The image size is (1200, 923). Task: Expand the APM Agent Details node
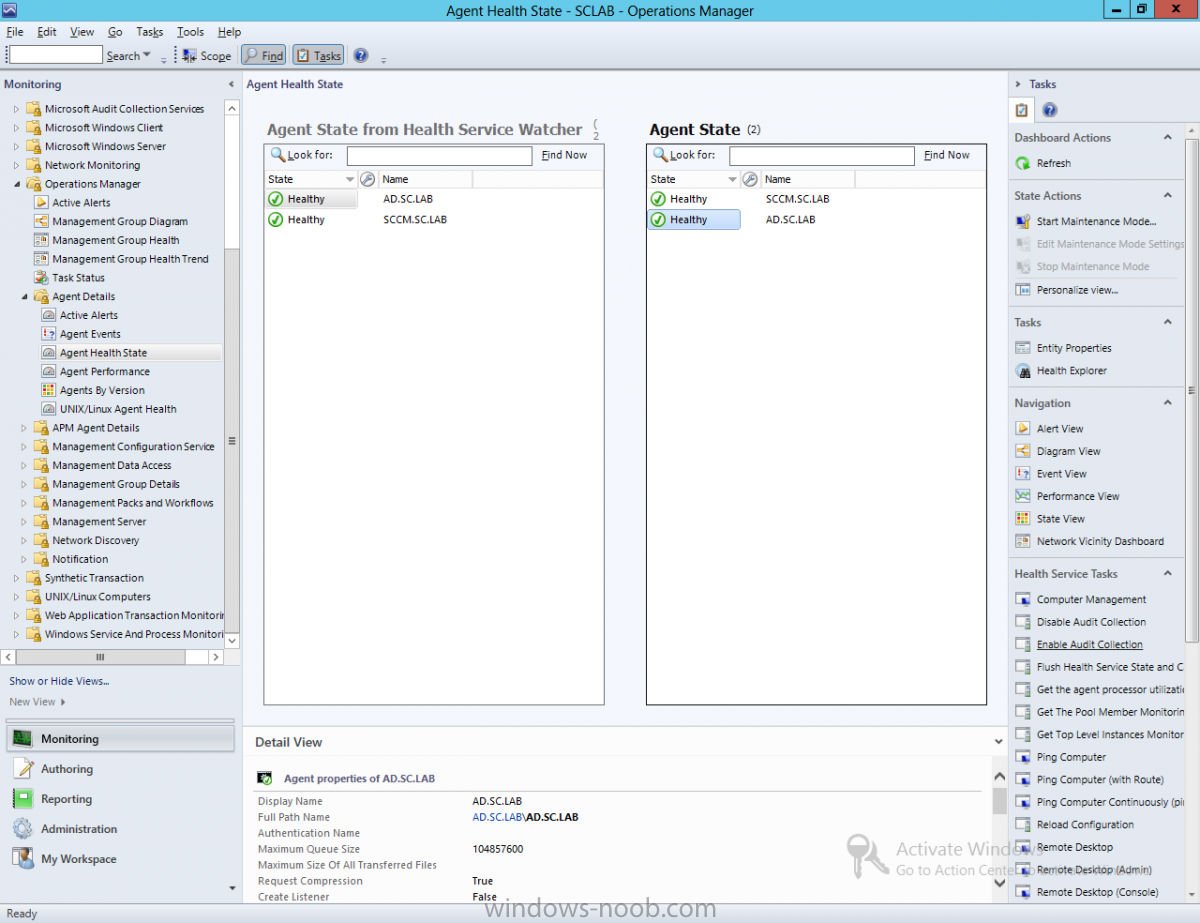click(x=24, y=428)
